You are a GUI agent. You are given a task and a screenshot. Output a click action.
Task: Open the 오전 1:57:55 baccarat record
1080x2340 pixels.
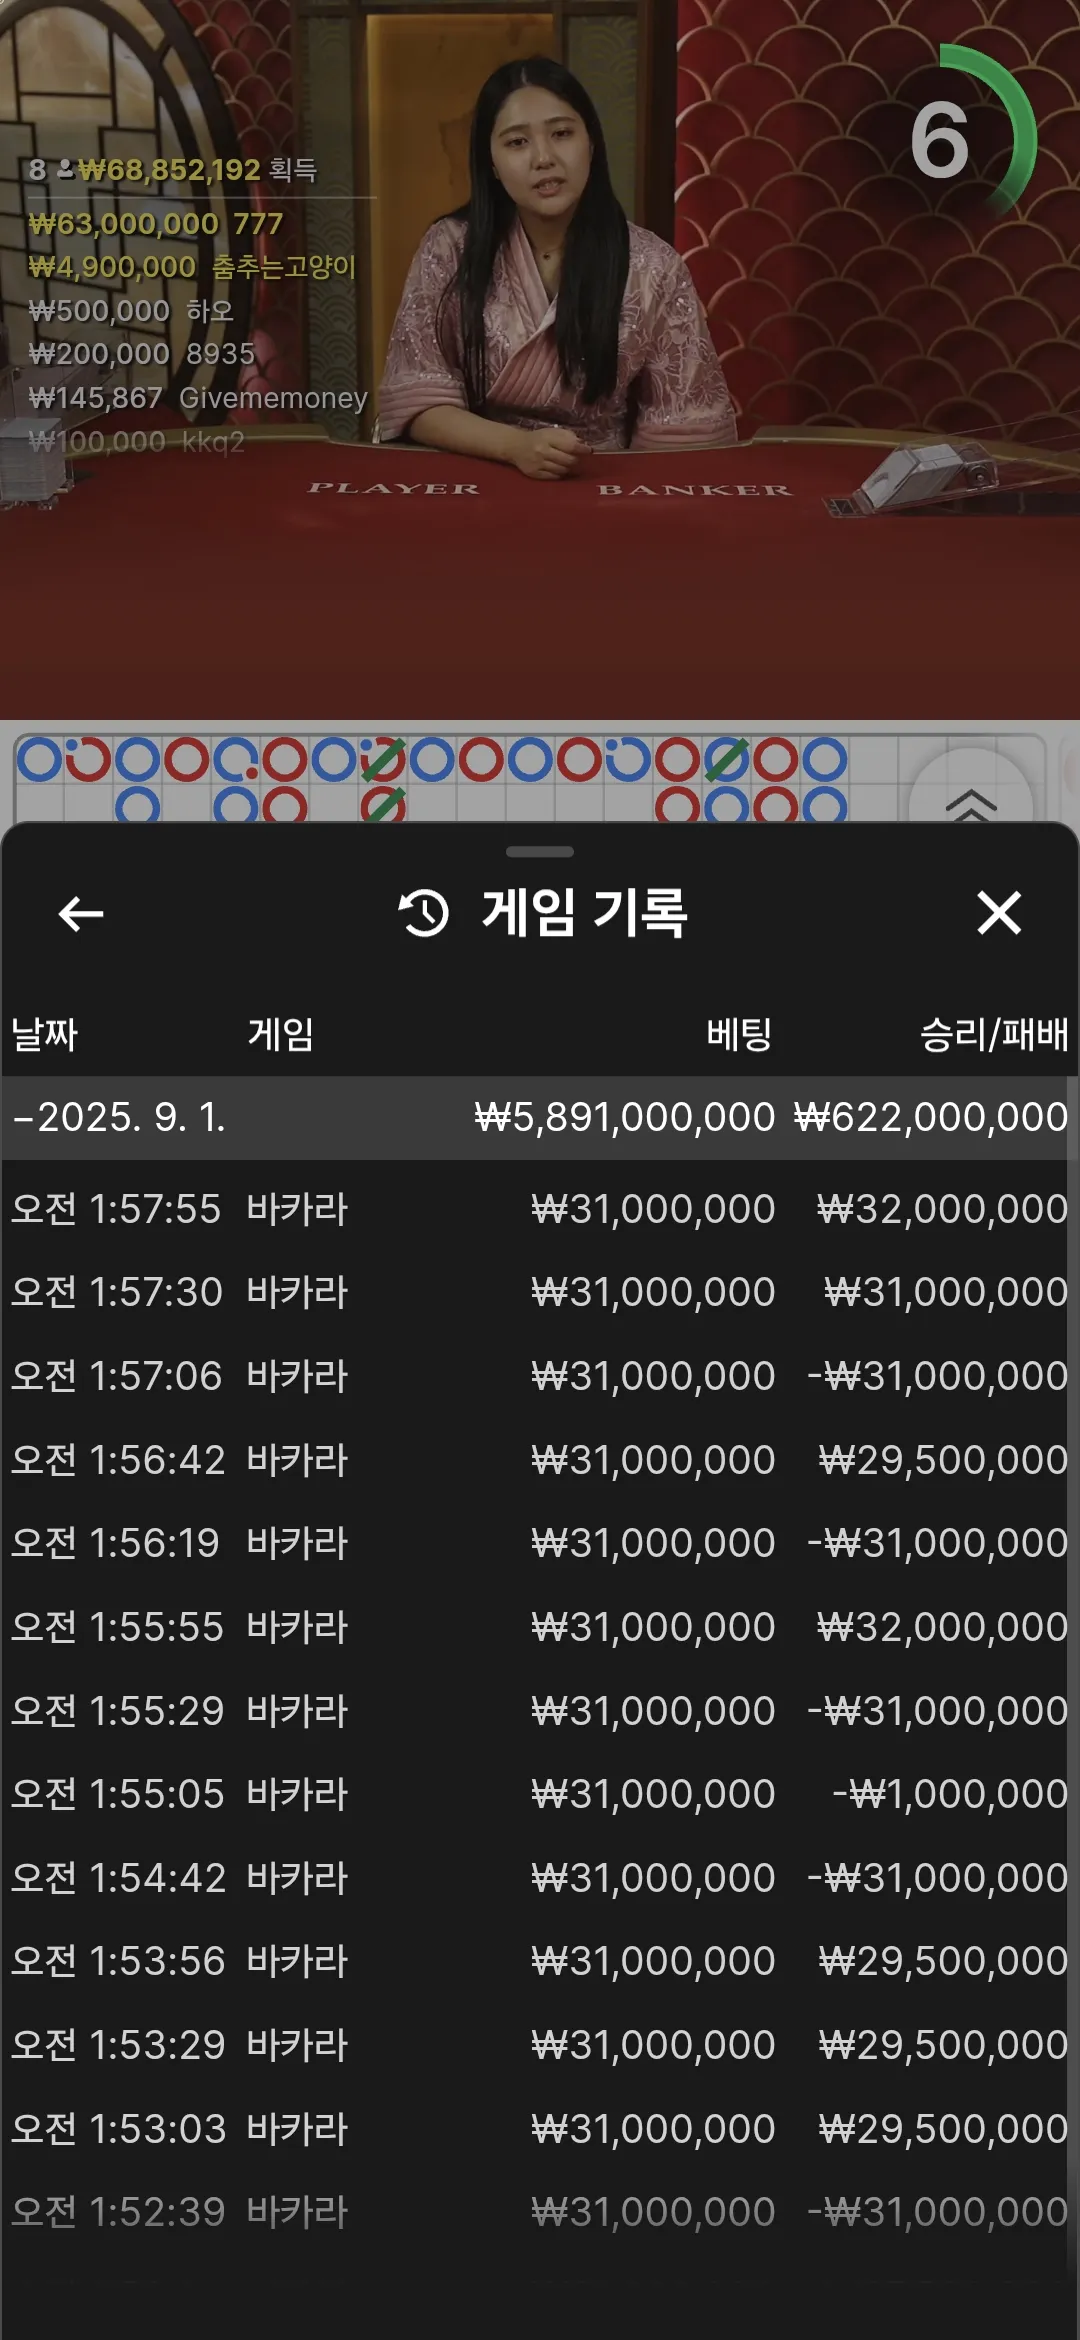(540, 1209)
